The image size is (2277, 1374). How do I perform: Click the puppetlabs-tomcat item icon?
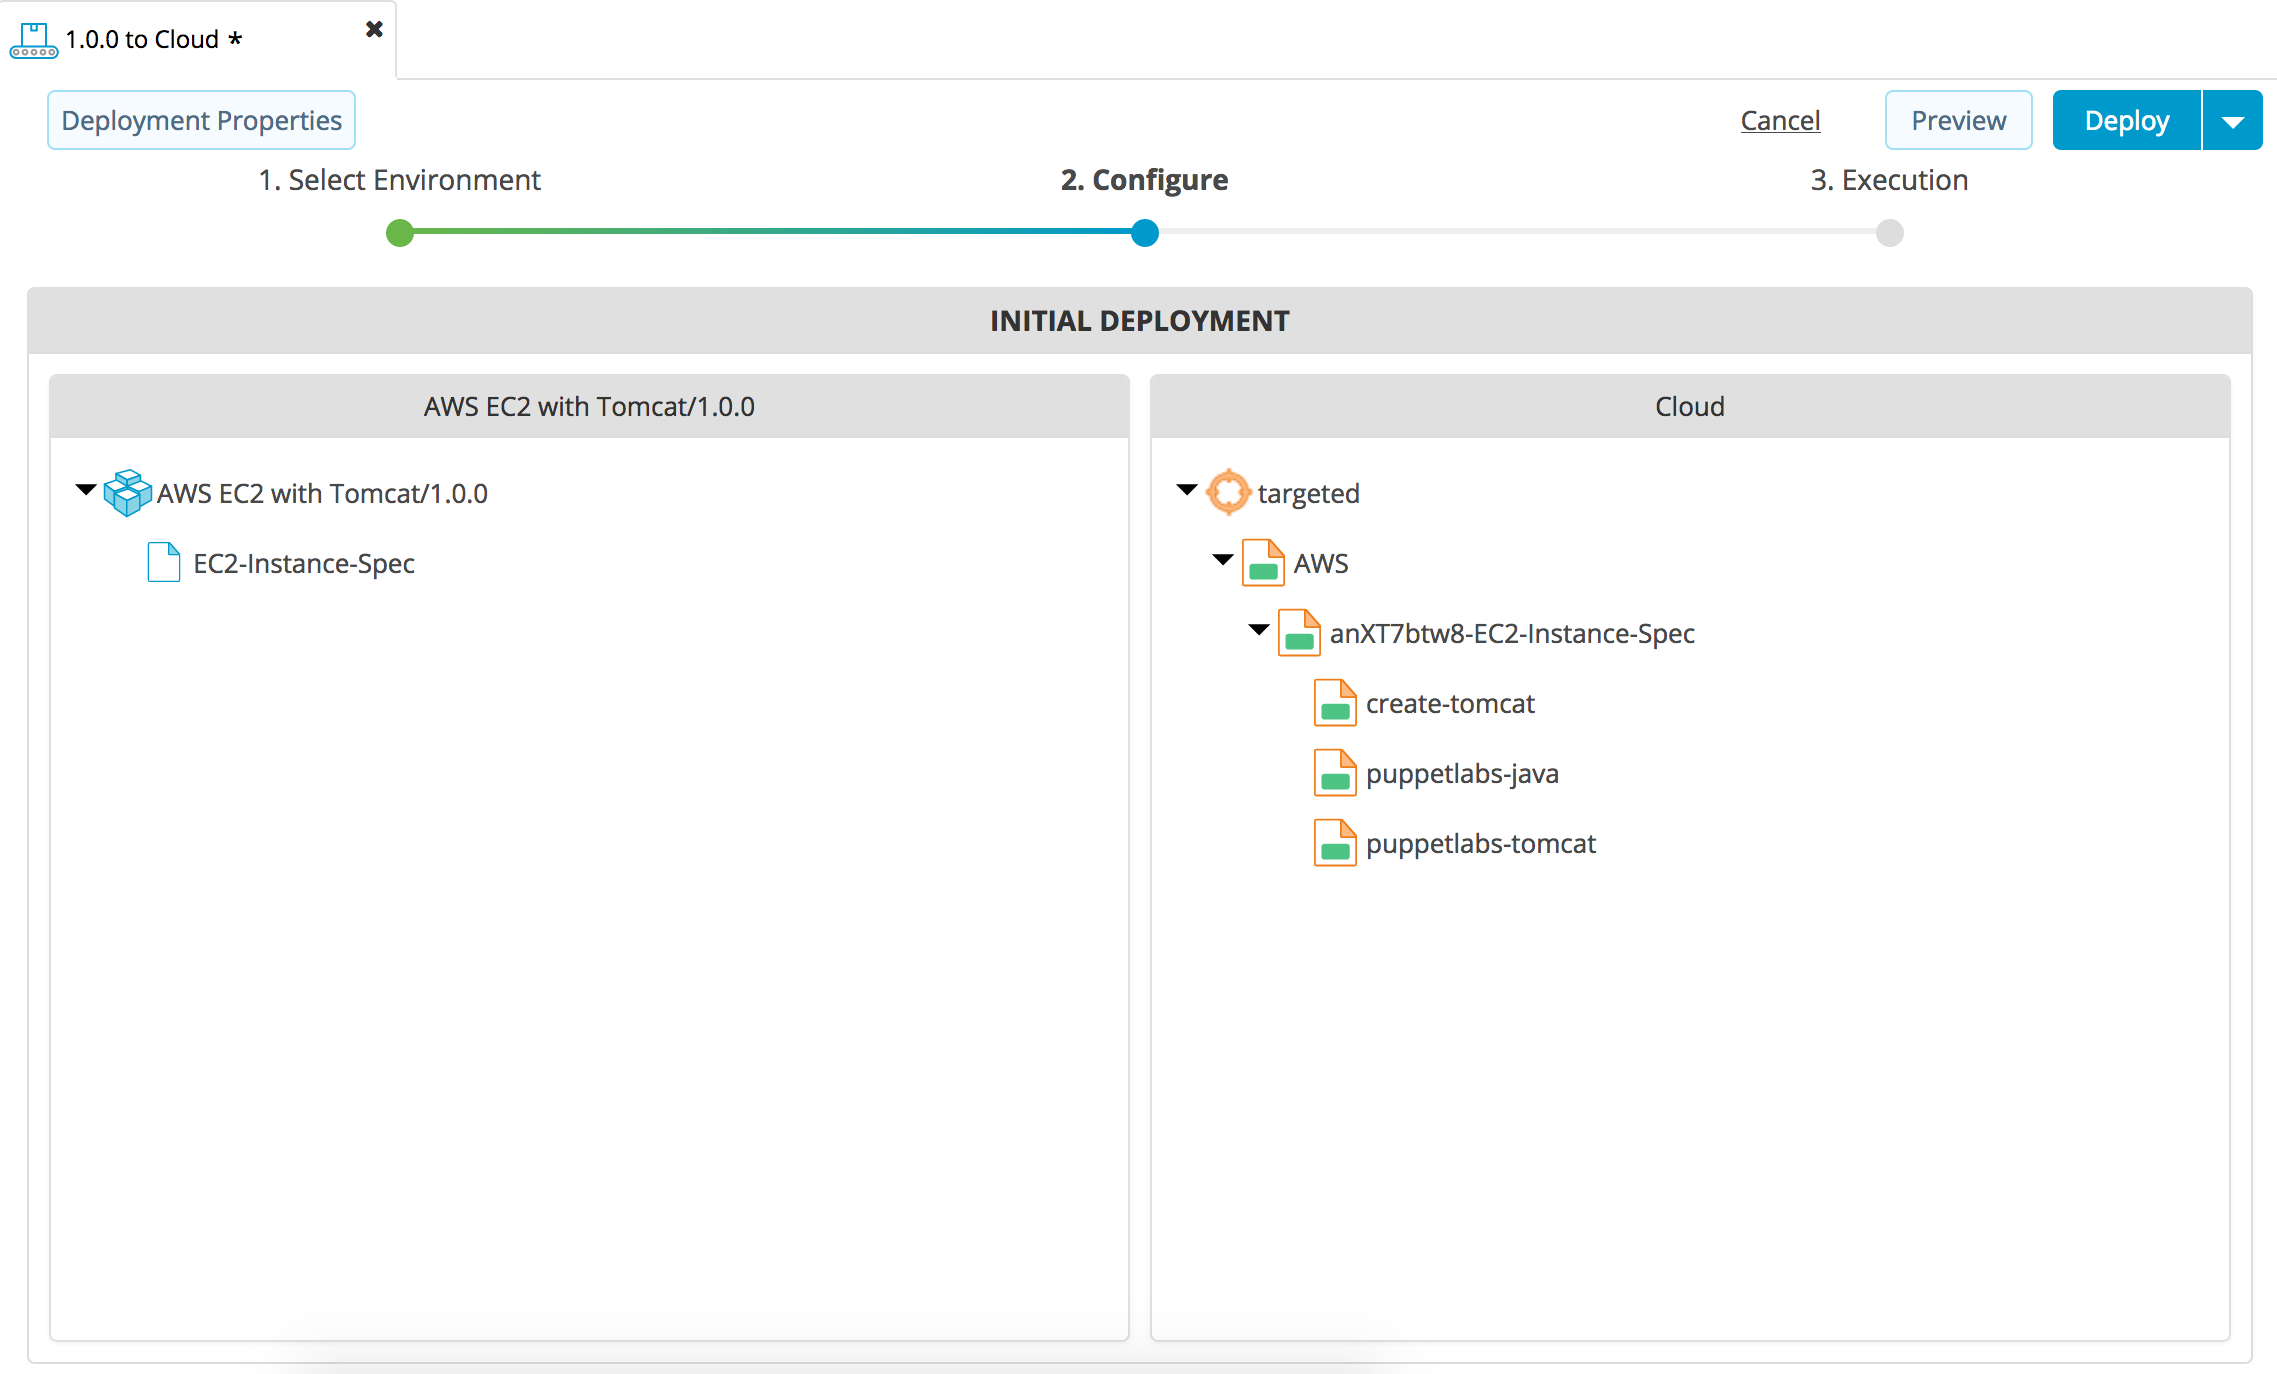[x=1335, y=842]
